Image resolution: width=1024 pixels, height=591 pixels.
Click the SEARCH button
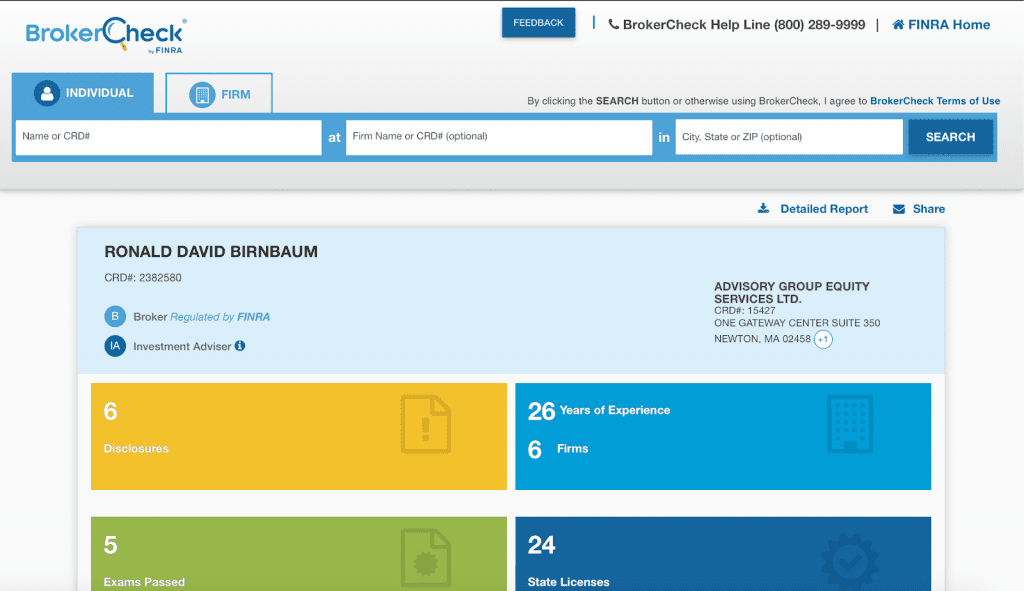coord(950,137)
